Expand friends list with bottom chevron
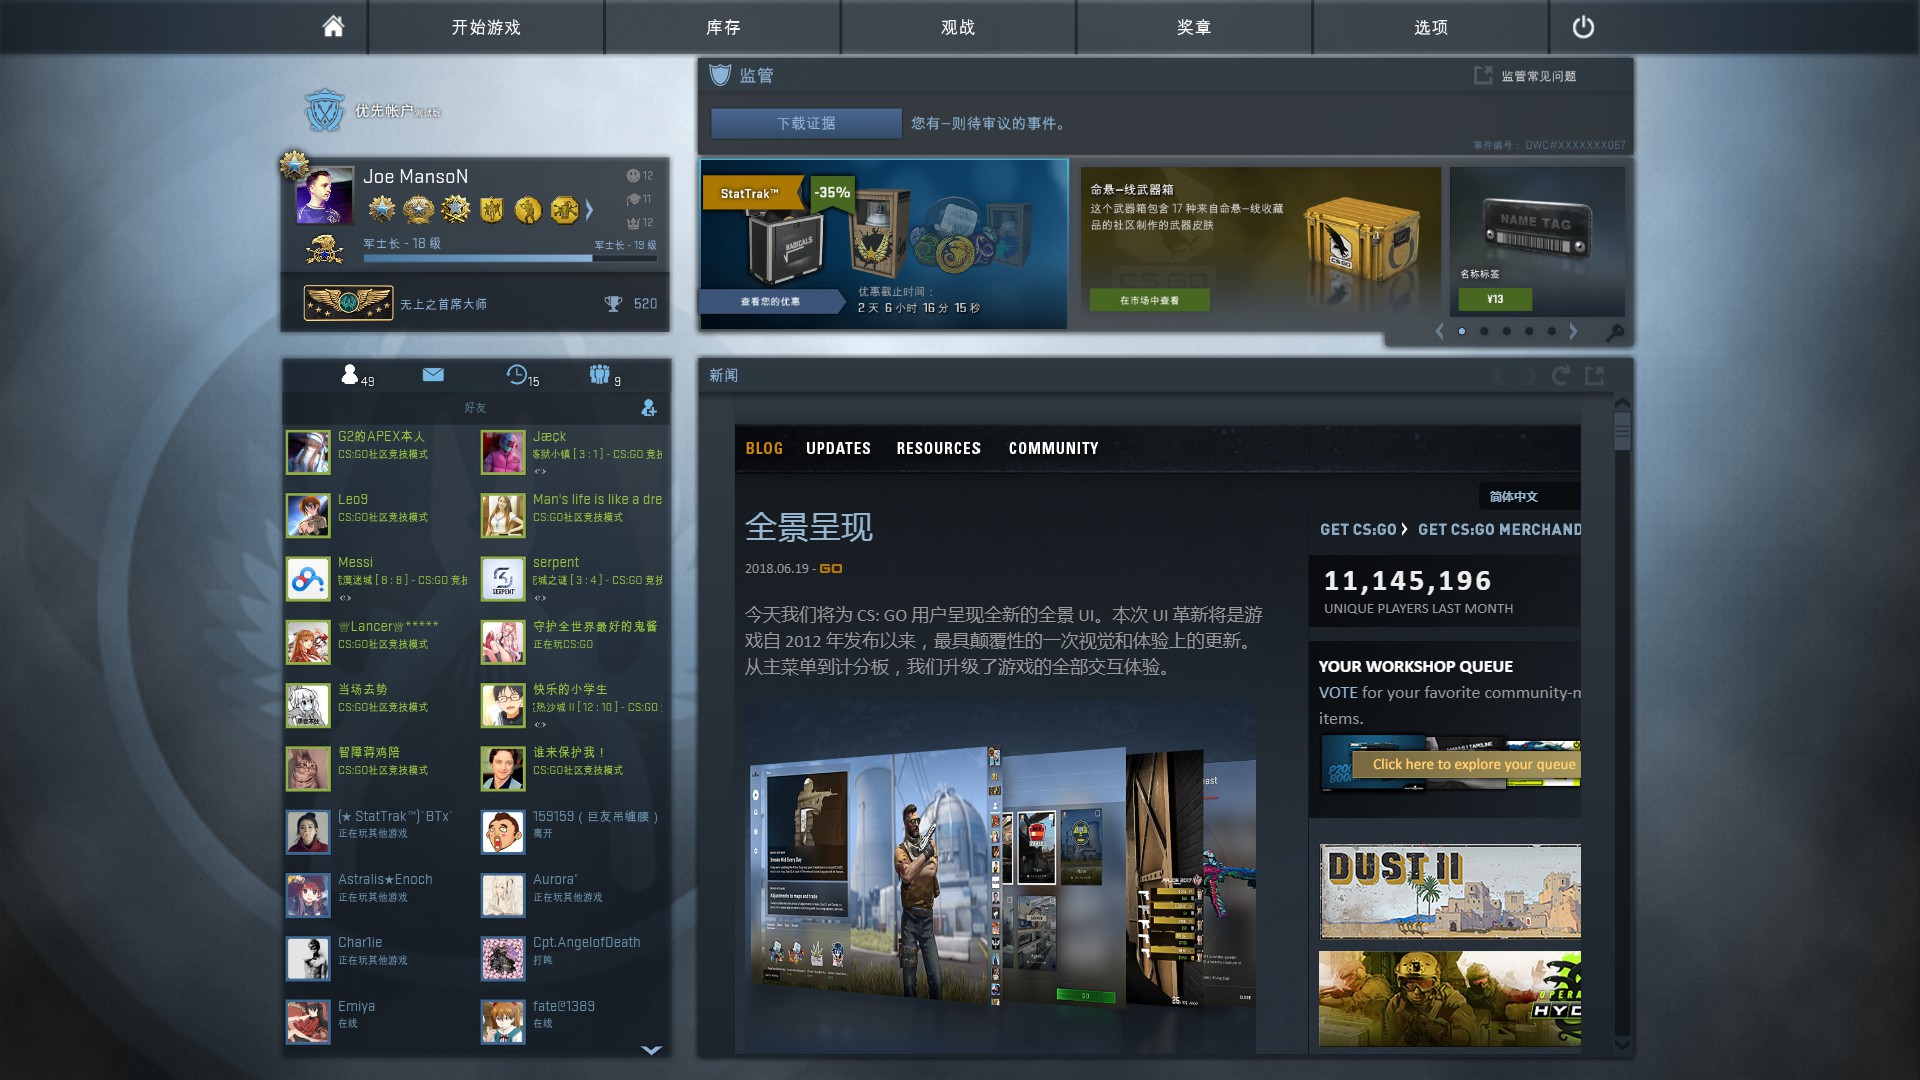Image resolution: width=1920 pixels, height=1080 pixels. pos(651,1050)
